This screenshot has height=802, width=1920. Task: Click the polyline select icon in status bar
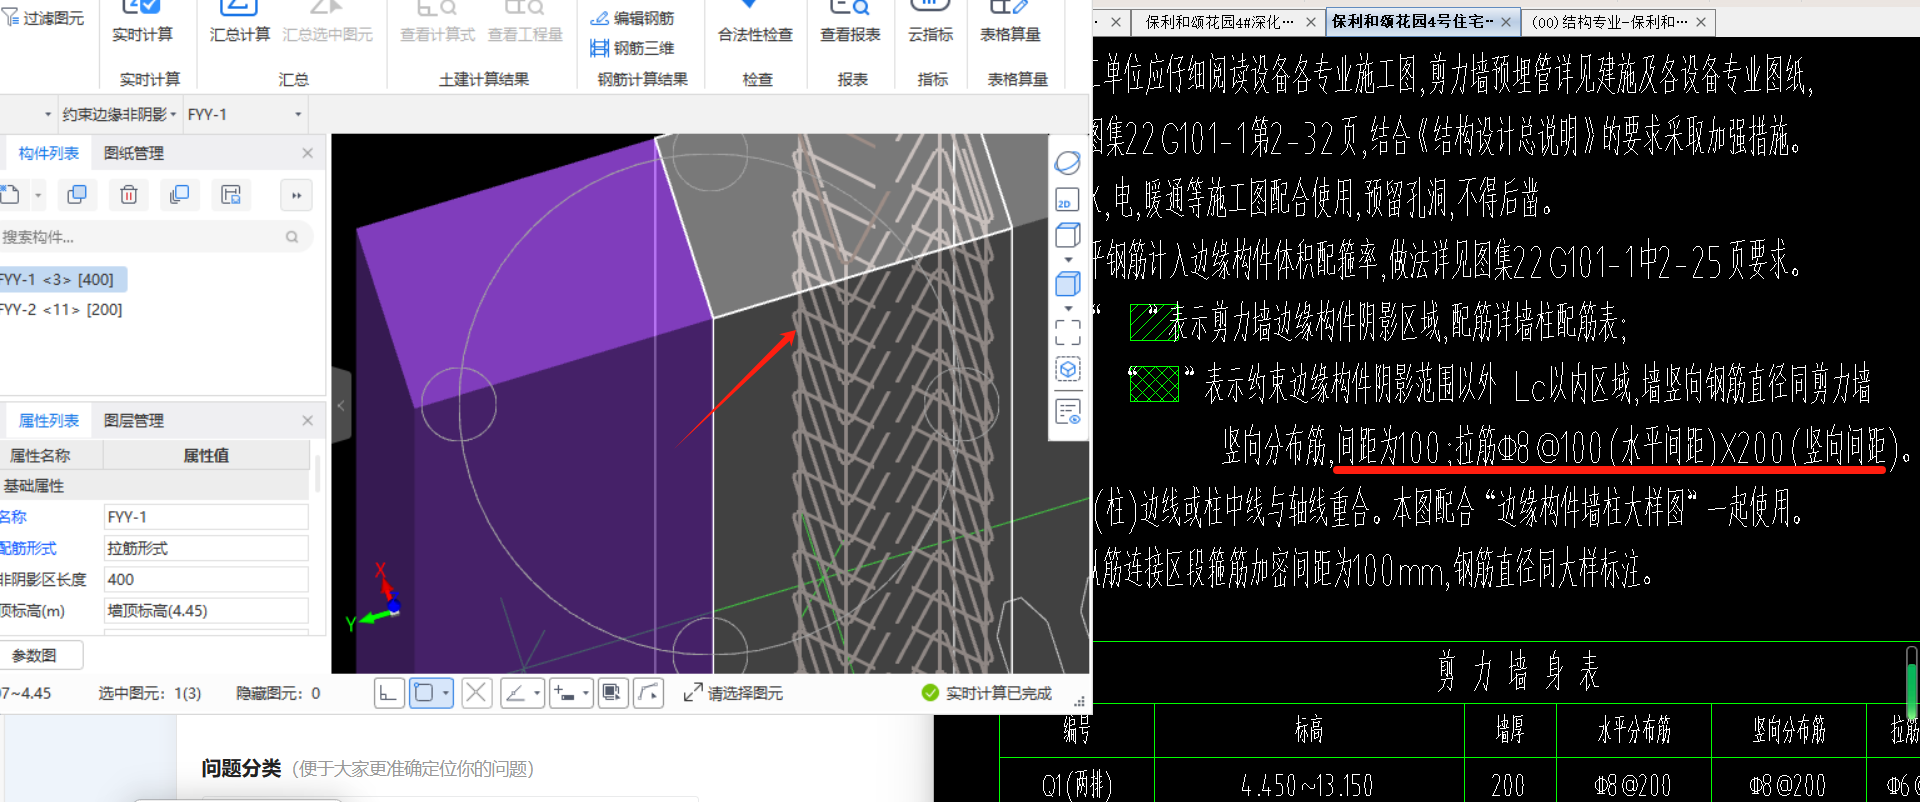click(x=649, y=693)
